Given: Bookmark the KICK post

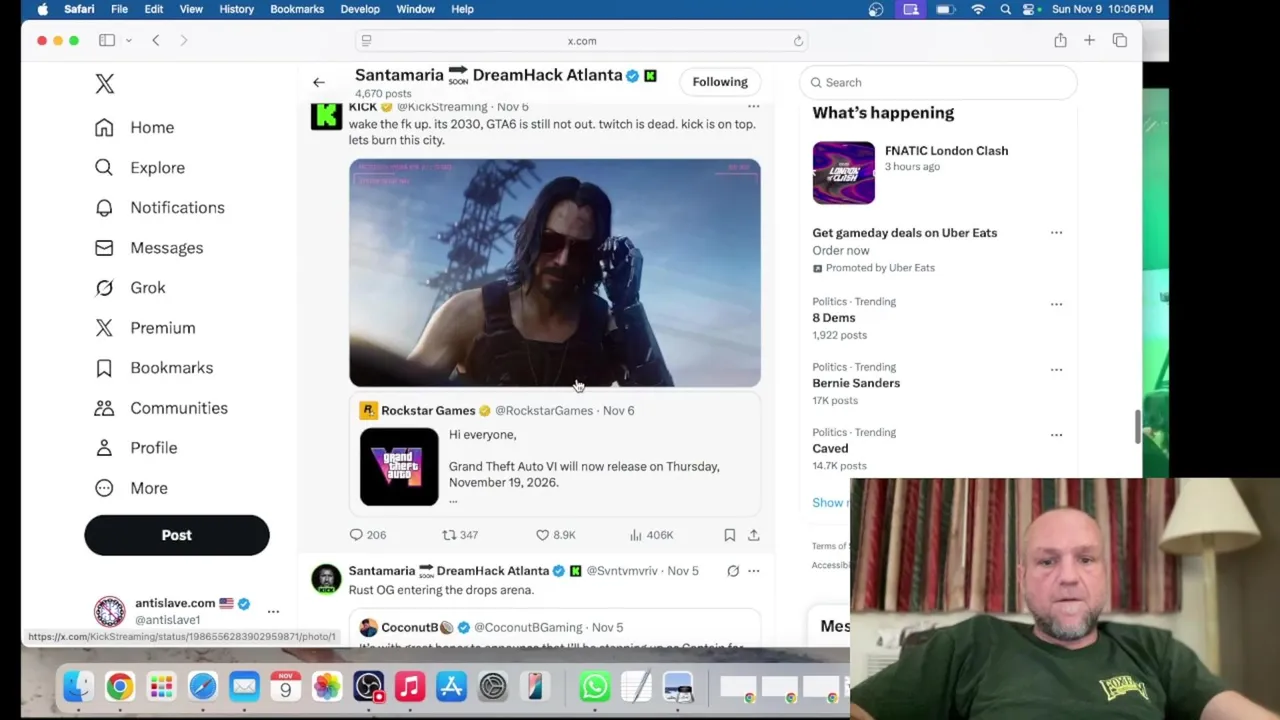Looking at the screenshot, I should tap(730, 535).
